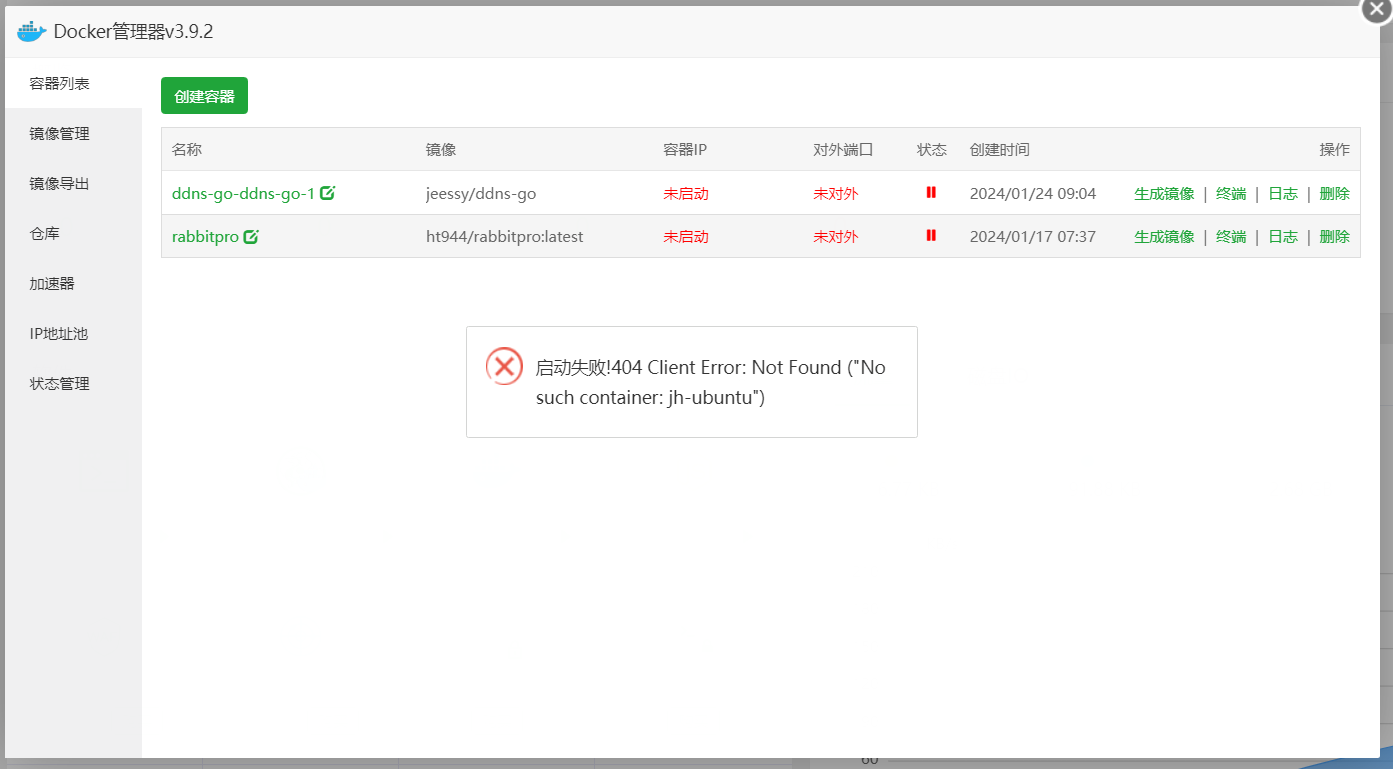Click the 状态 column header
Viewport: 1393px width, 769px height.
point(932,149)
